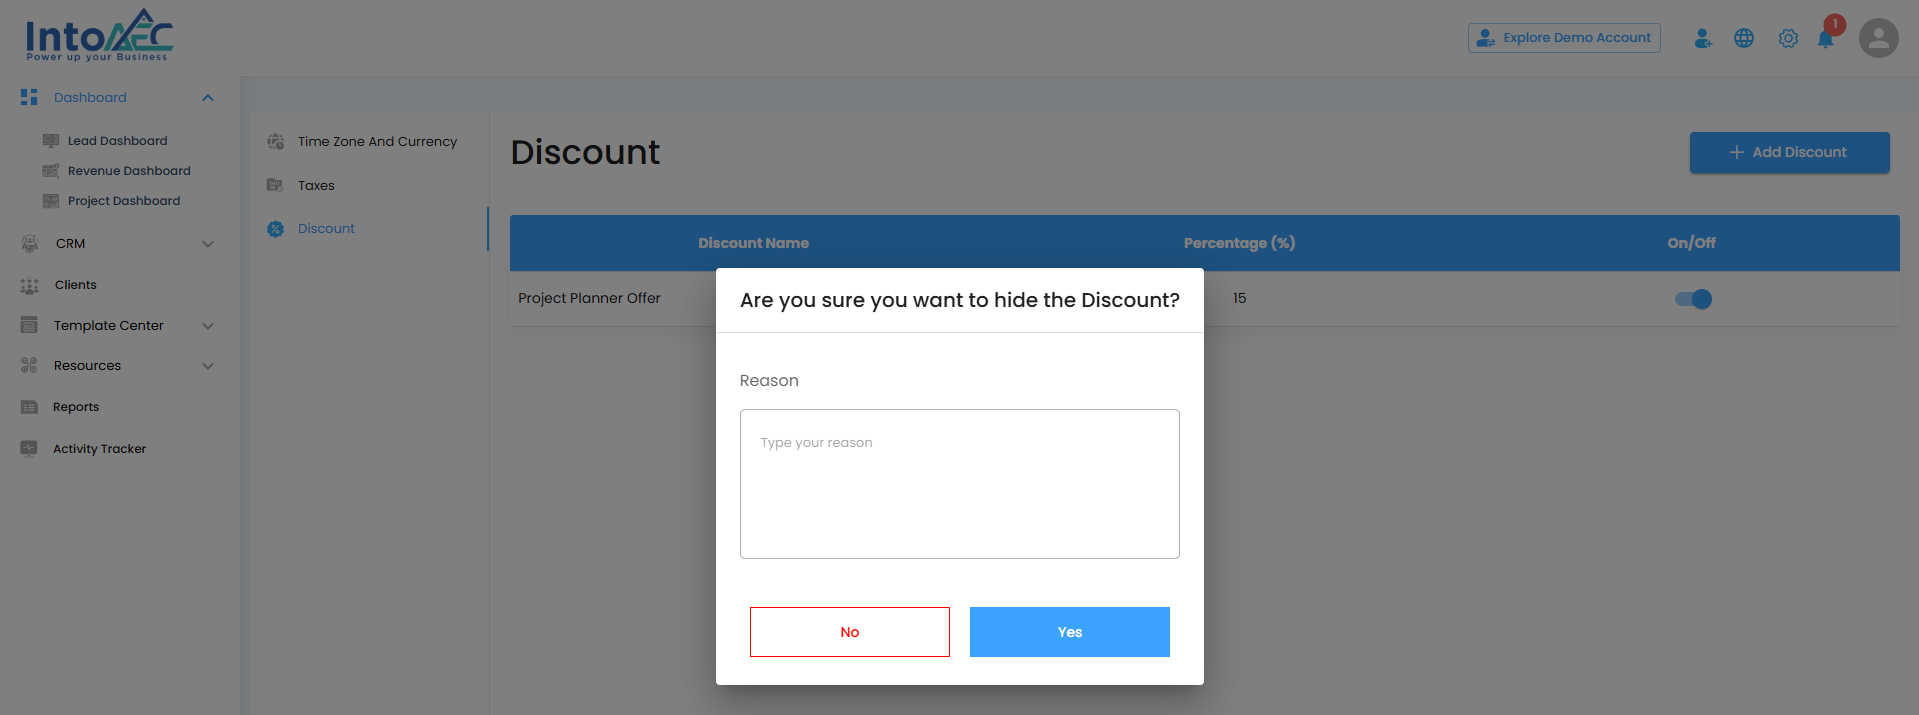This screenshot has width=1919, height=715.
Task: Click Explore Demo Account button
Action: click(x=1564, y=38)
